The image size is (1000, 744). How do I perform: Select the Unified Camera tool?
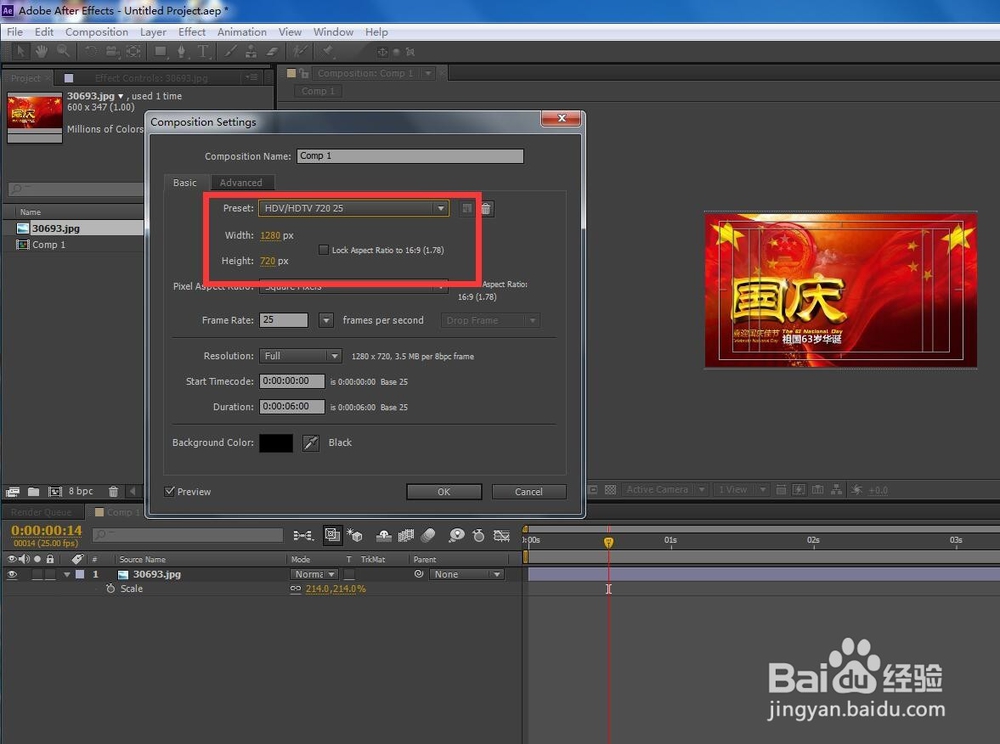pos(112,51)
